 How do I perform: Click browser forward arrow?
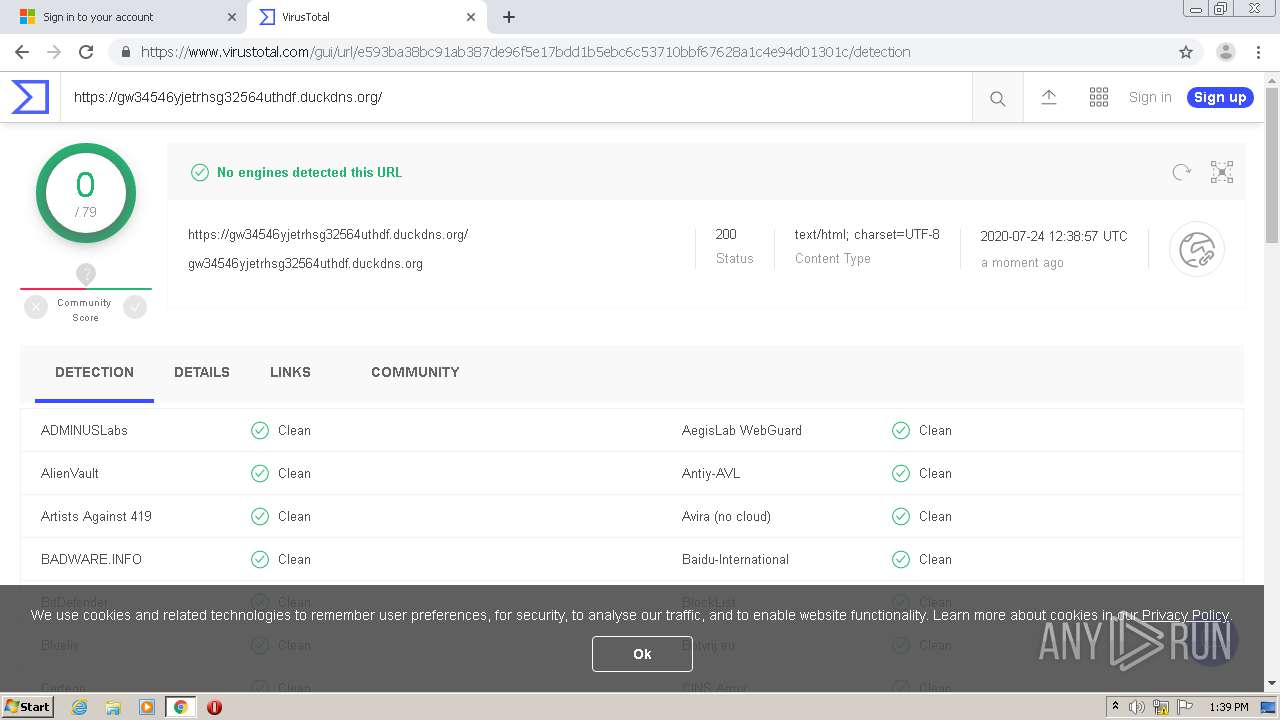(54, 52)
